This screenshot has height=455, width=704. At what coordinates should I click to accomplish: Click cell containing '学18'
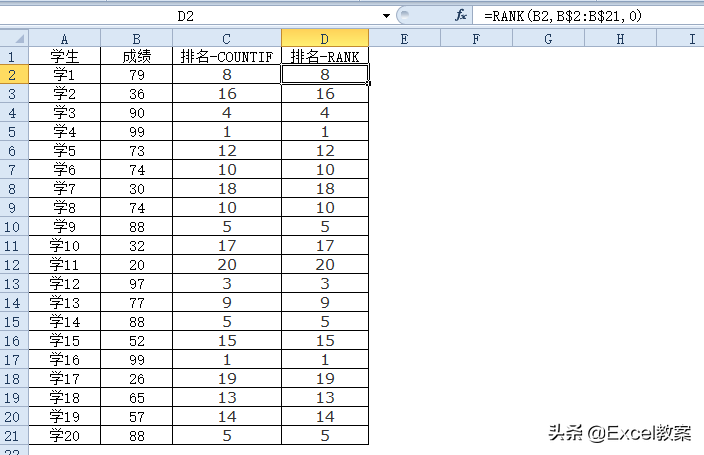pos(65,398)
